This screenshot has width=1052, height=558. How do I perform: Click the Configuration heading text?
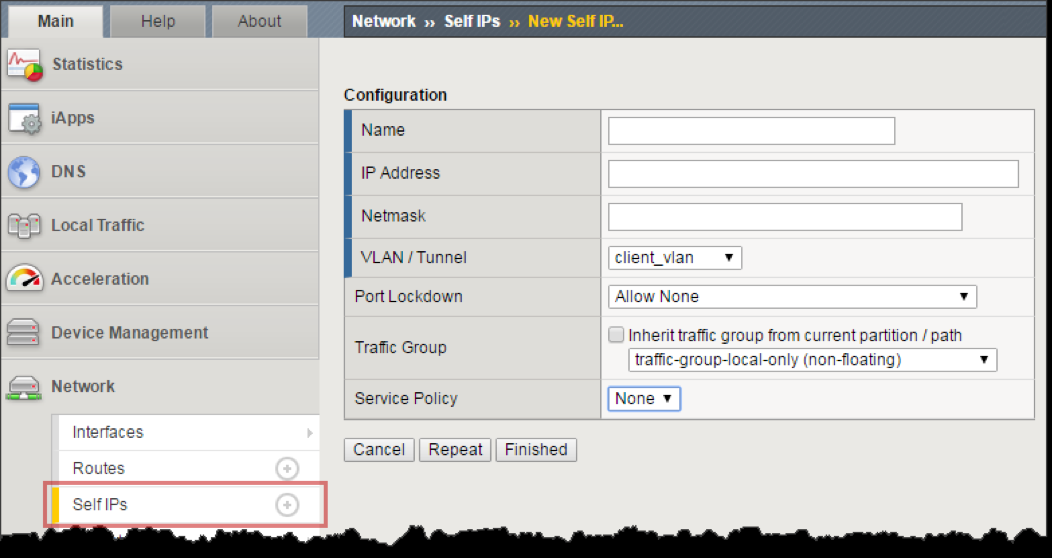click(x=395, y=95)
